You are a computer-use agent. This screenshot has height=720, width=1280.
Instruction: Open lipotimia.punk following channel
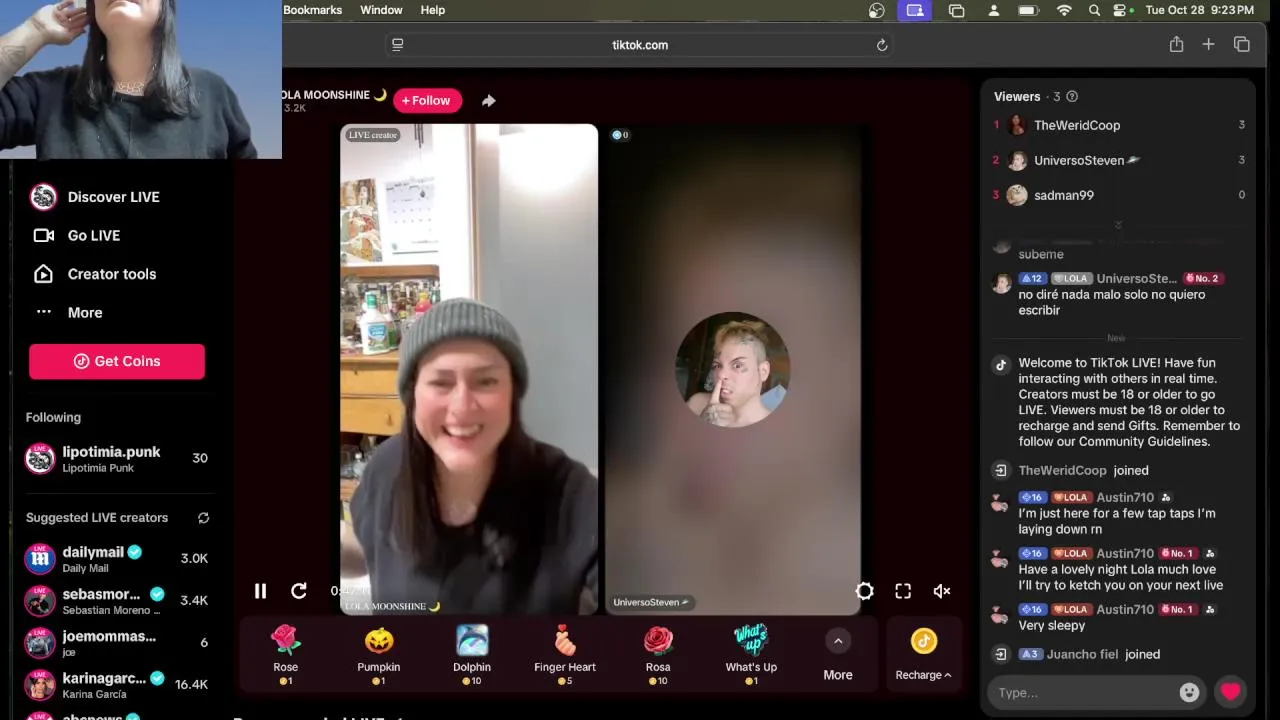(x=117, y=458)
